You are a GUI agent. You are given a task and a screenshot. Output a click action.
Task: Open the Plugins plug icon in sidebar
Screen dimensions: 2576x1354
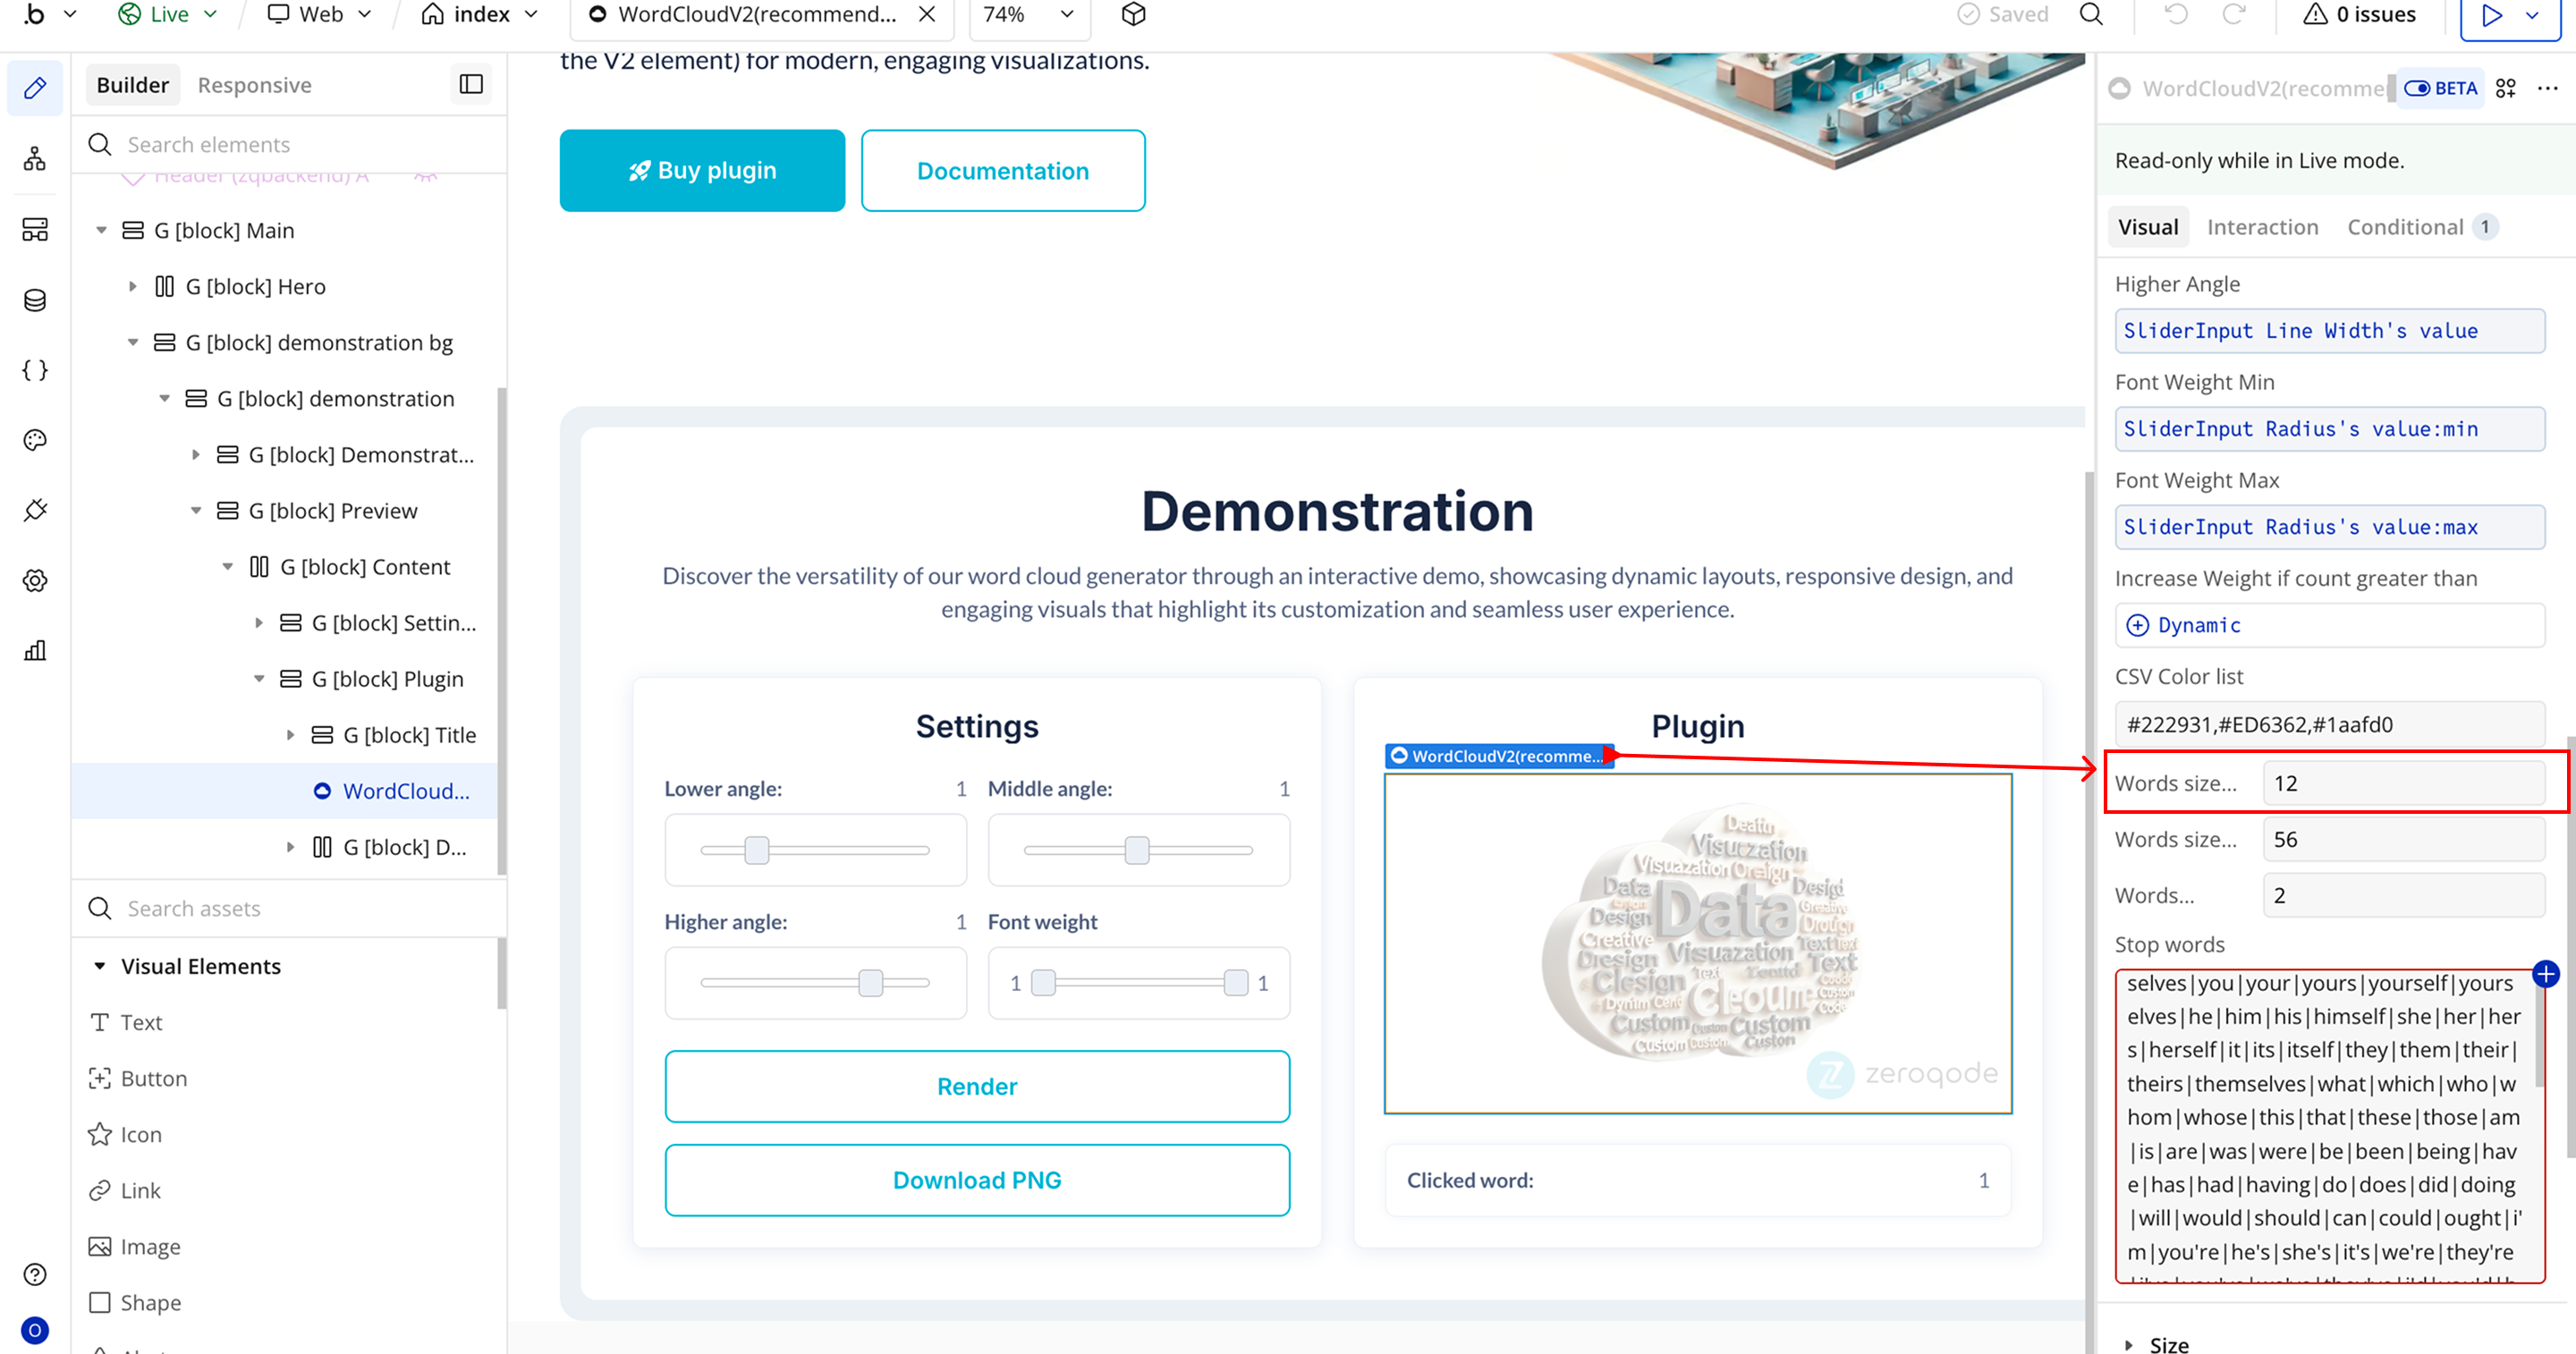click(x=35, y=510)
